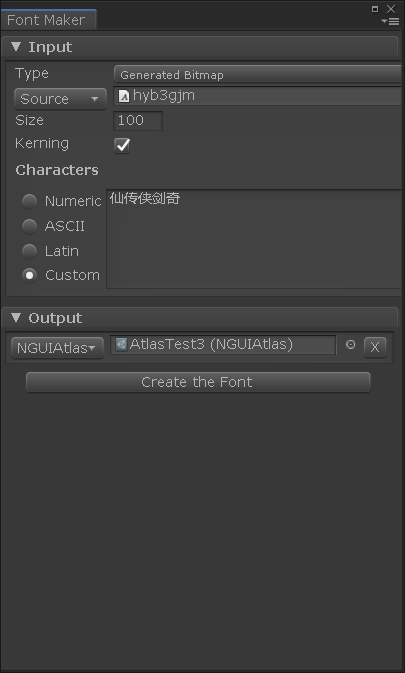This screenshot has height=673, width=405.
Task: Select the Custom characters radio button
Action: point(30,275)
